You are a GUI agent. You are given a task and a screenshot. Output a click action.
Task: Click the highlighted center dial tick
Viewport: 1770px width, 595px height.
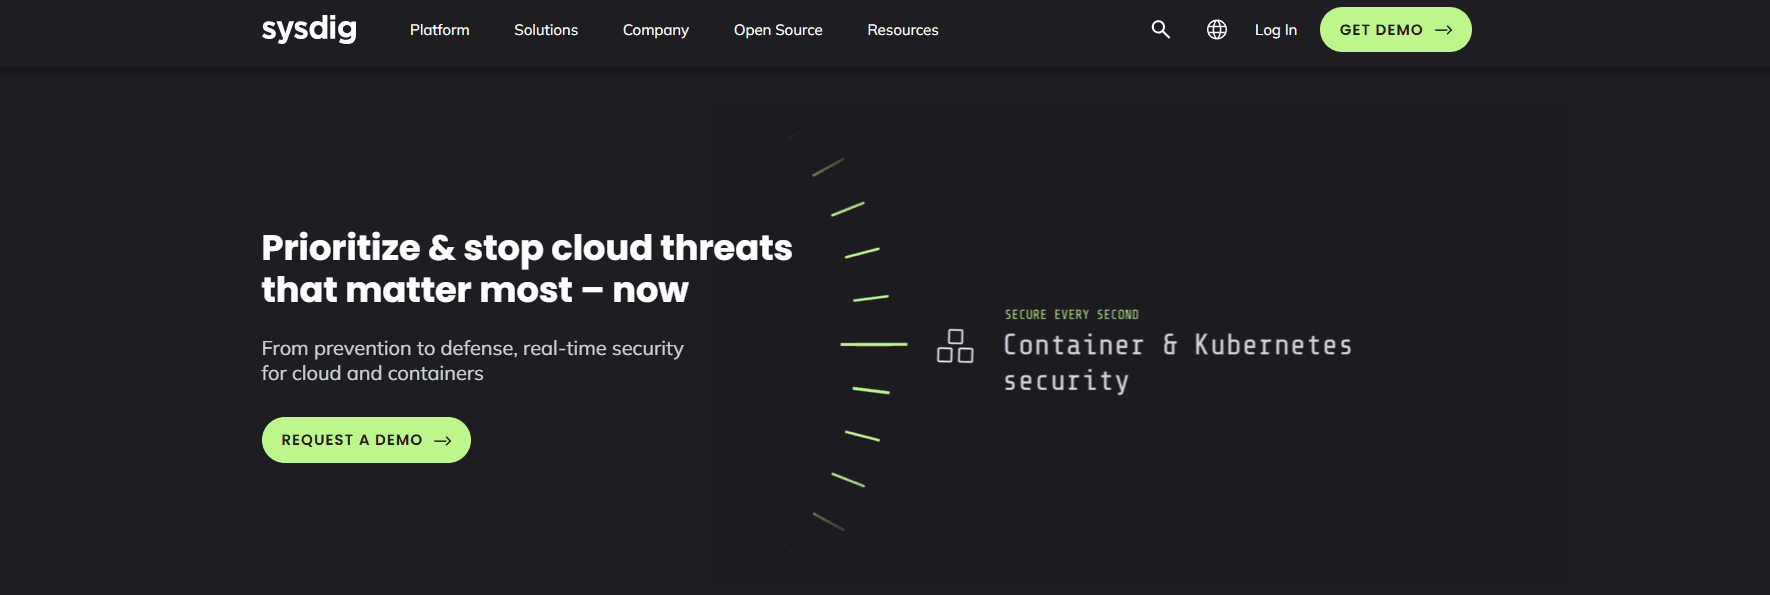point(873,344)
